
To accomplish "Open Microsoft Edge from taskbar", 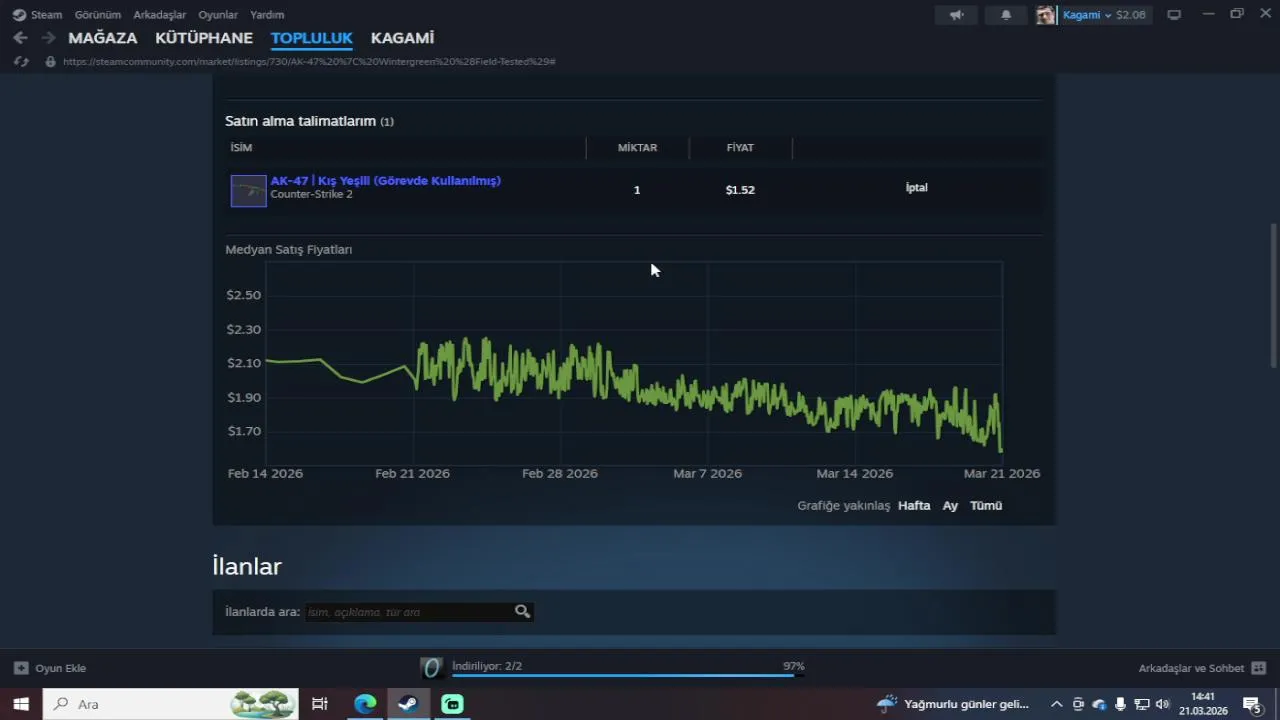I will 365,704.
